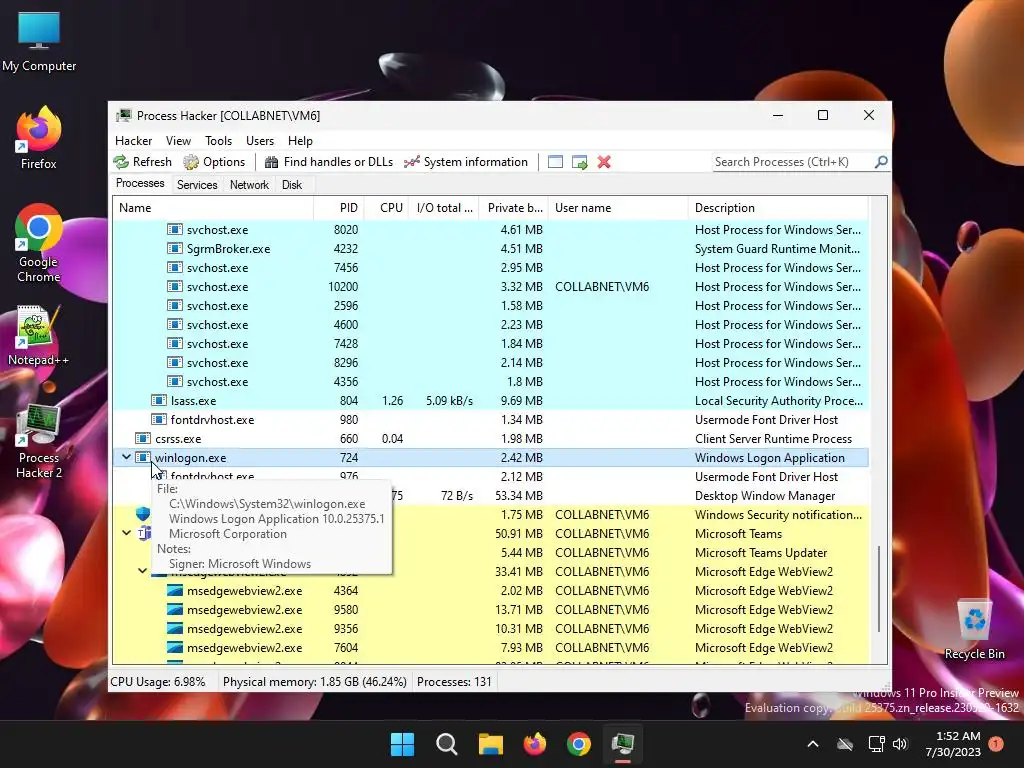The height and width of the screenshot is (768, 1024).
Task: Open My Computer desktop icon
Action: [x=39, y=42]
